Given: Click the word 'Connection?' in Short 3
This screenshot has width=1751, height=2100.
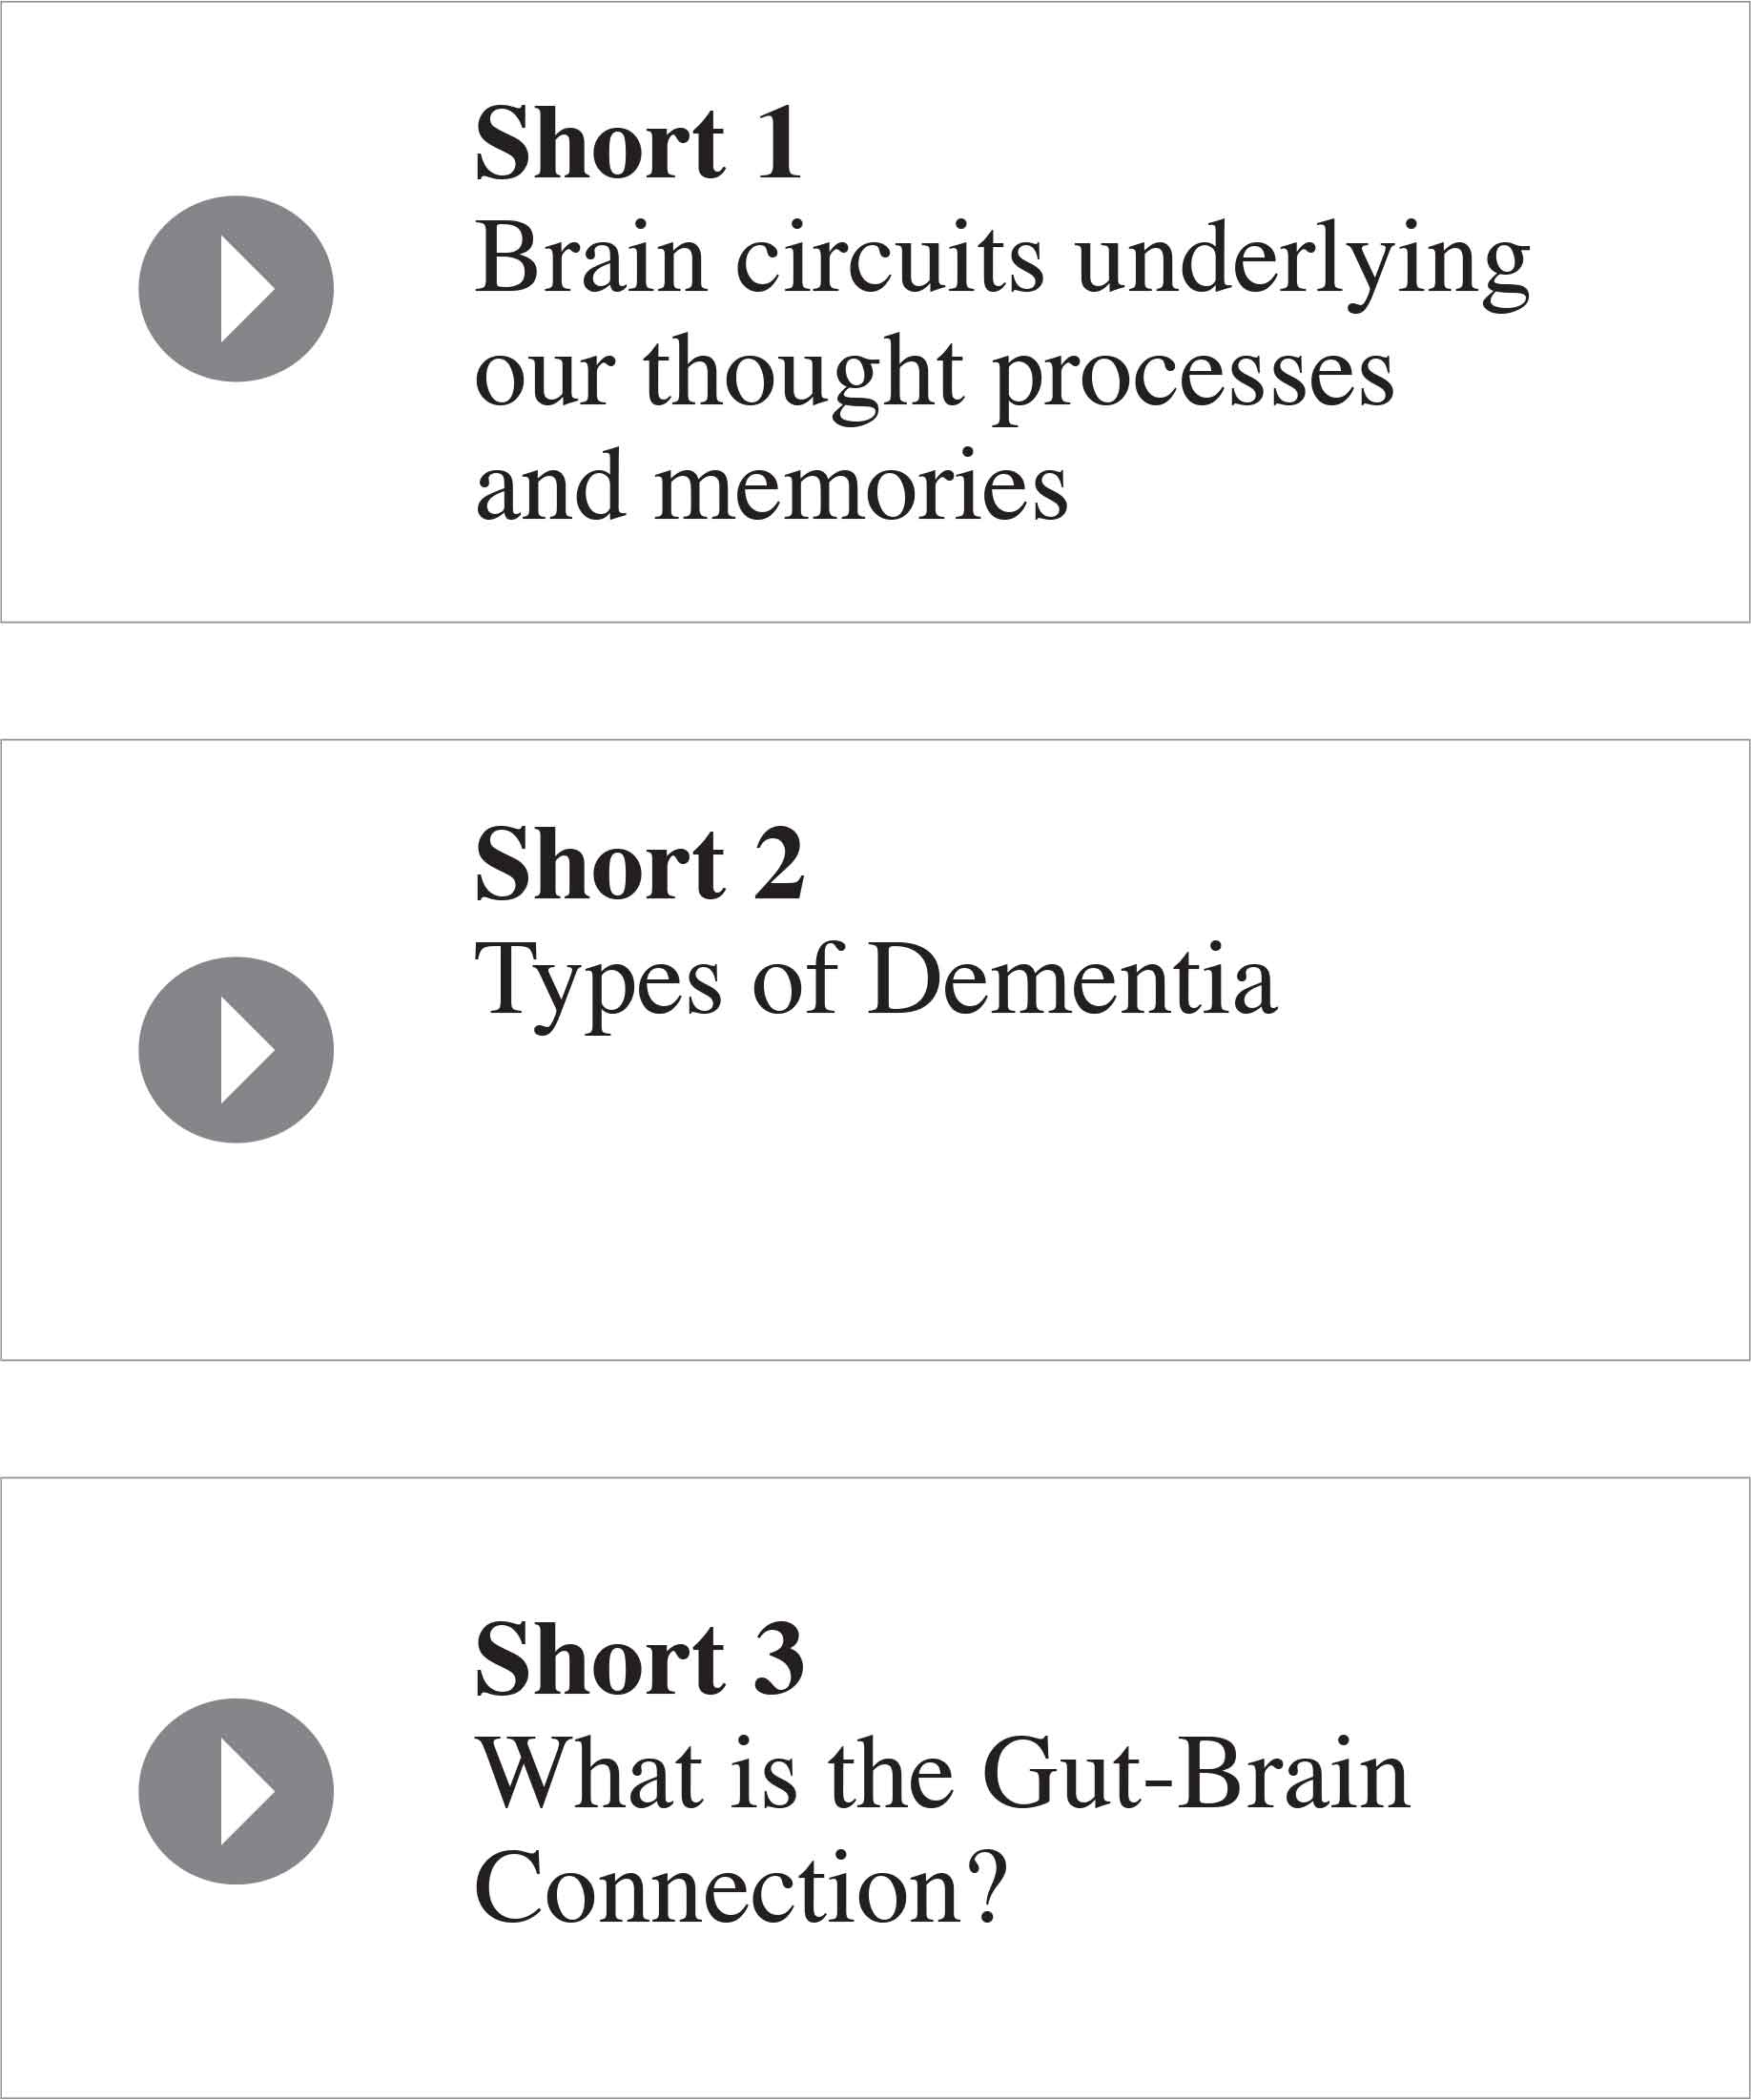Looking at the screenshot, I should point(740,1888).
